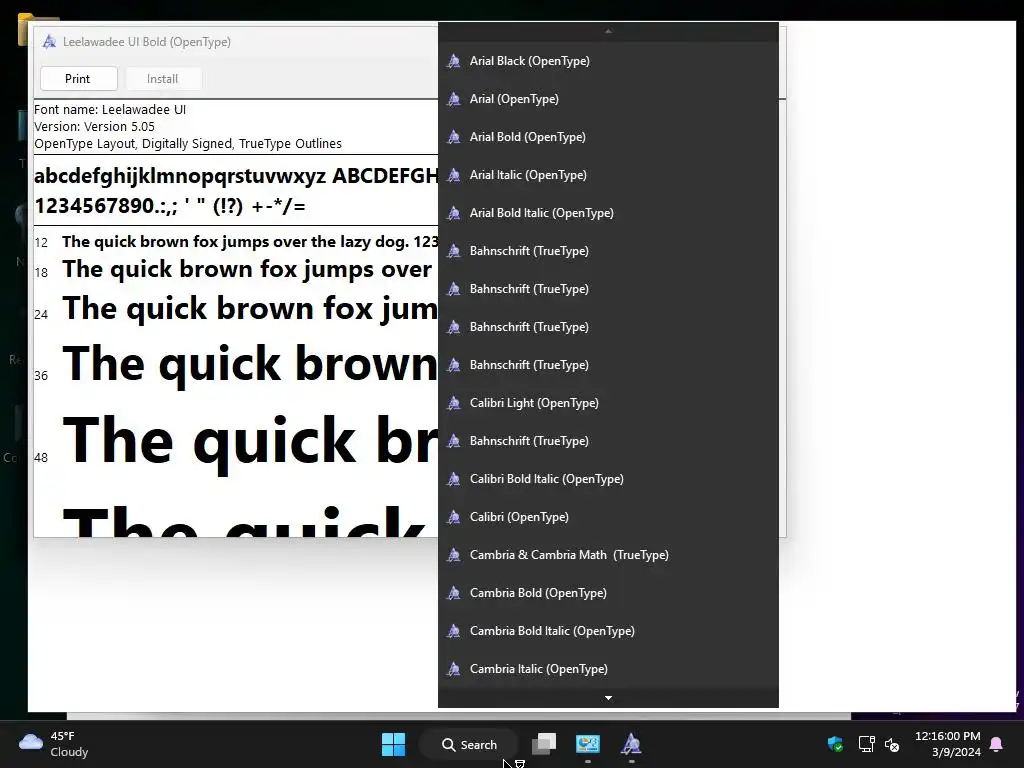This screenshot has width=1024, height=768.
Task: Choose Cambria & Cambria Math (TrueType) entry
Action: click(608, 555)
